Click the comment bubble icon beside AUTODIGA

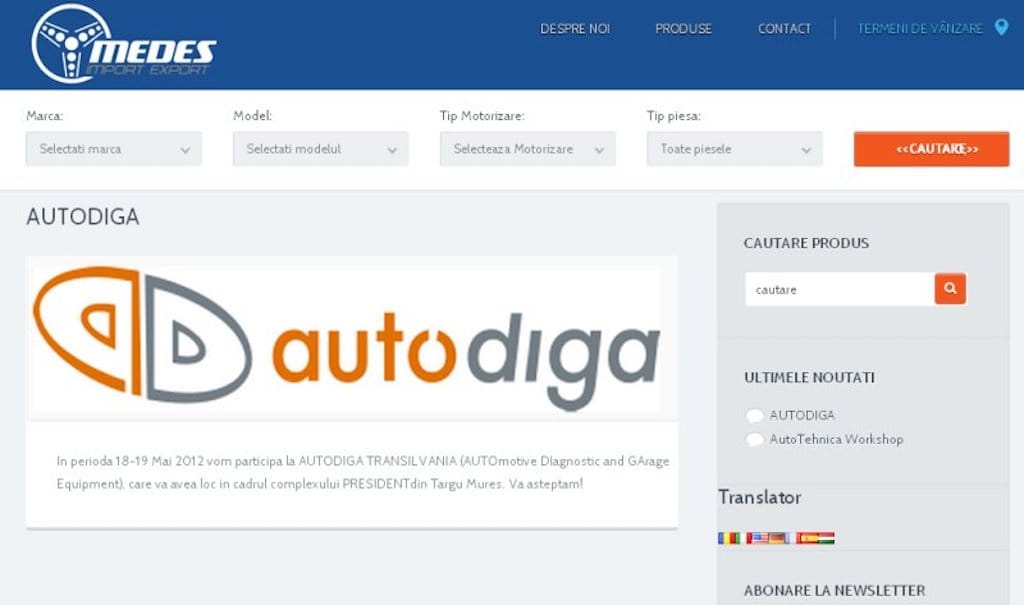754,416
